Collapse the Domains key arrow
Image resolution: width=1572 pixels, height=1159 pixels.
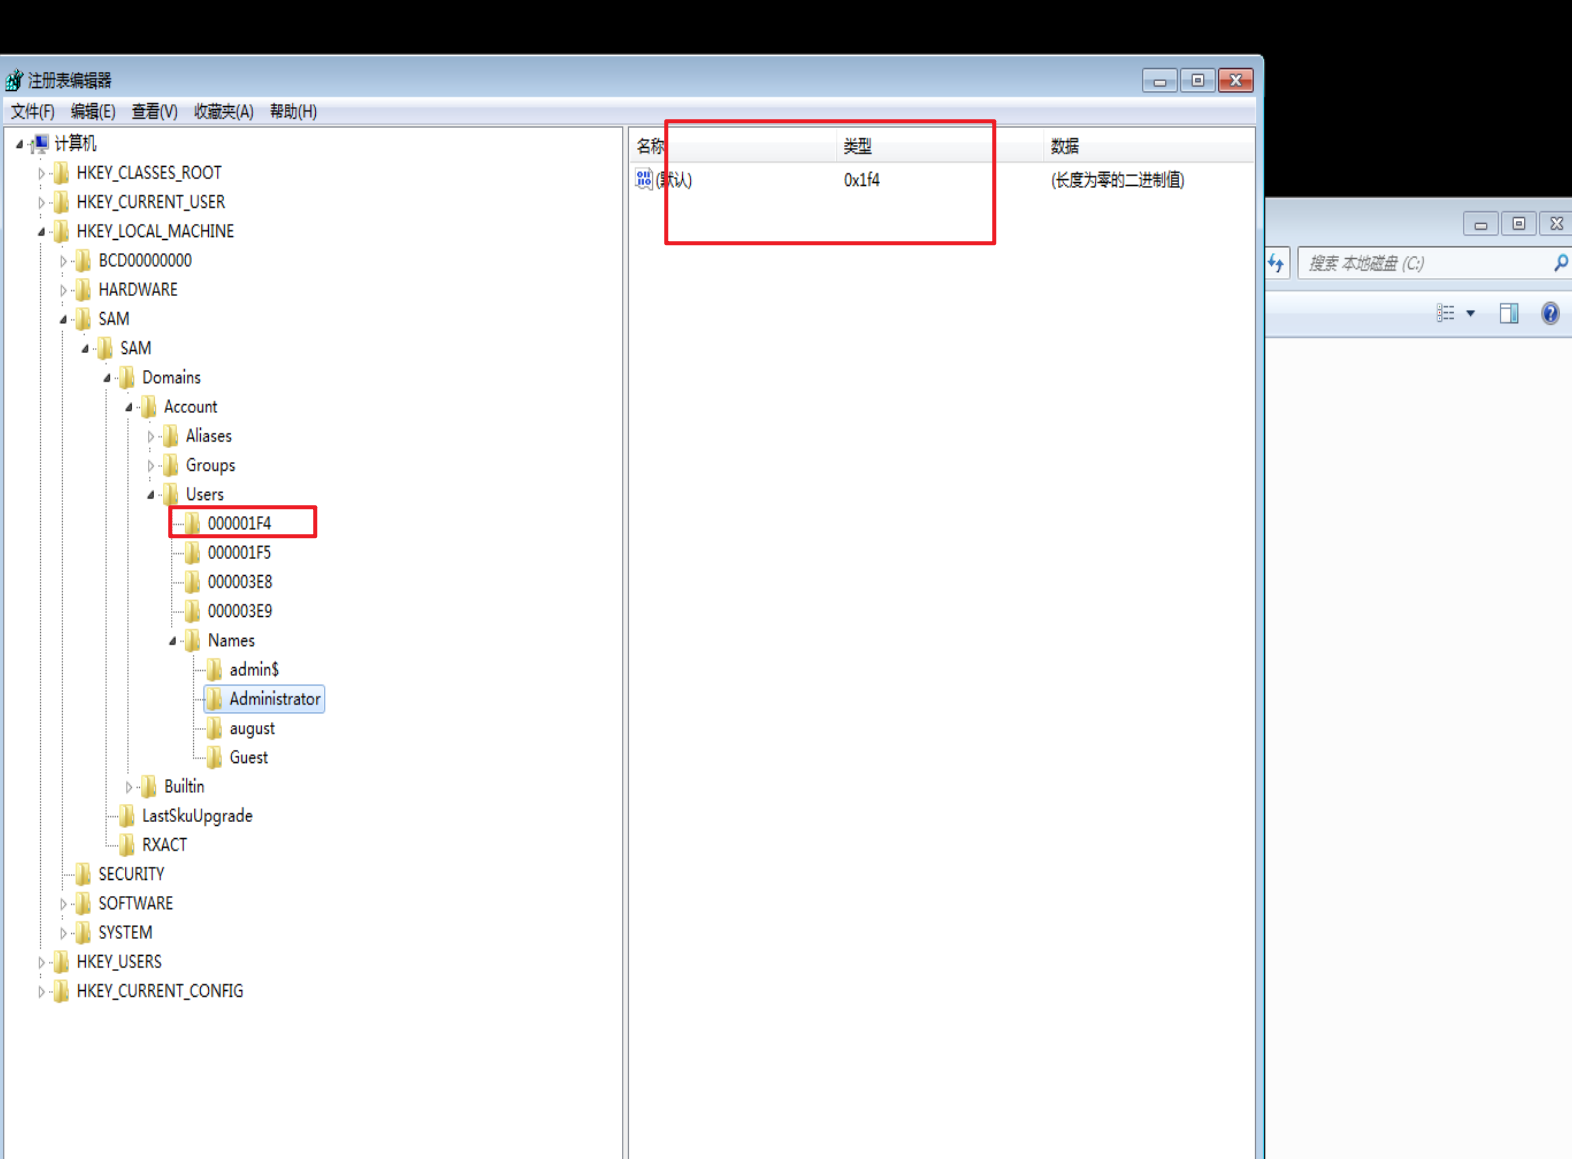pos(107,378)
